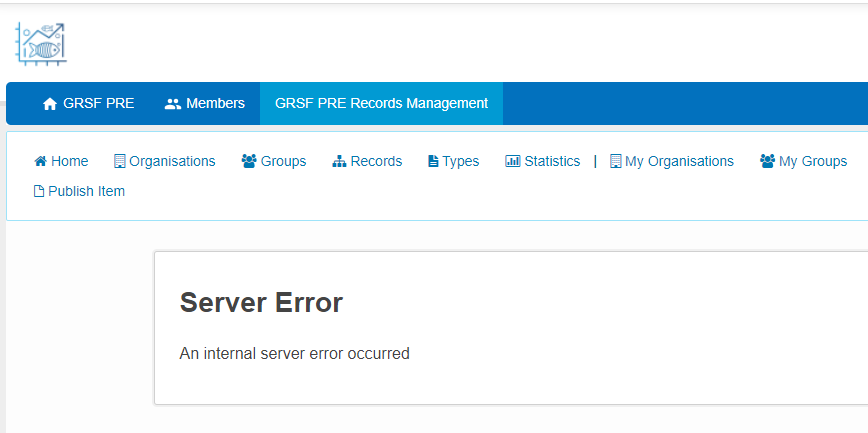Image resolution: width=868 pixels, height=433 pixels.
Task: Click the Server Error heading
Action: (261, 303)
